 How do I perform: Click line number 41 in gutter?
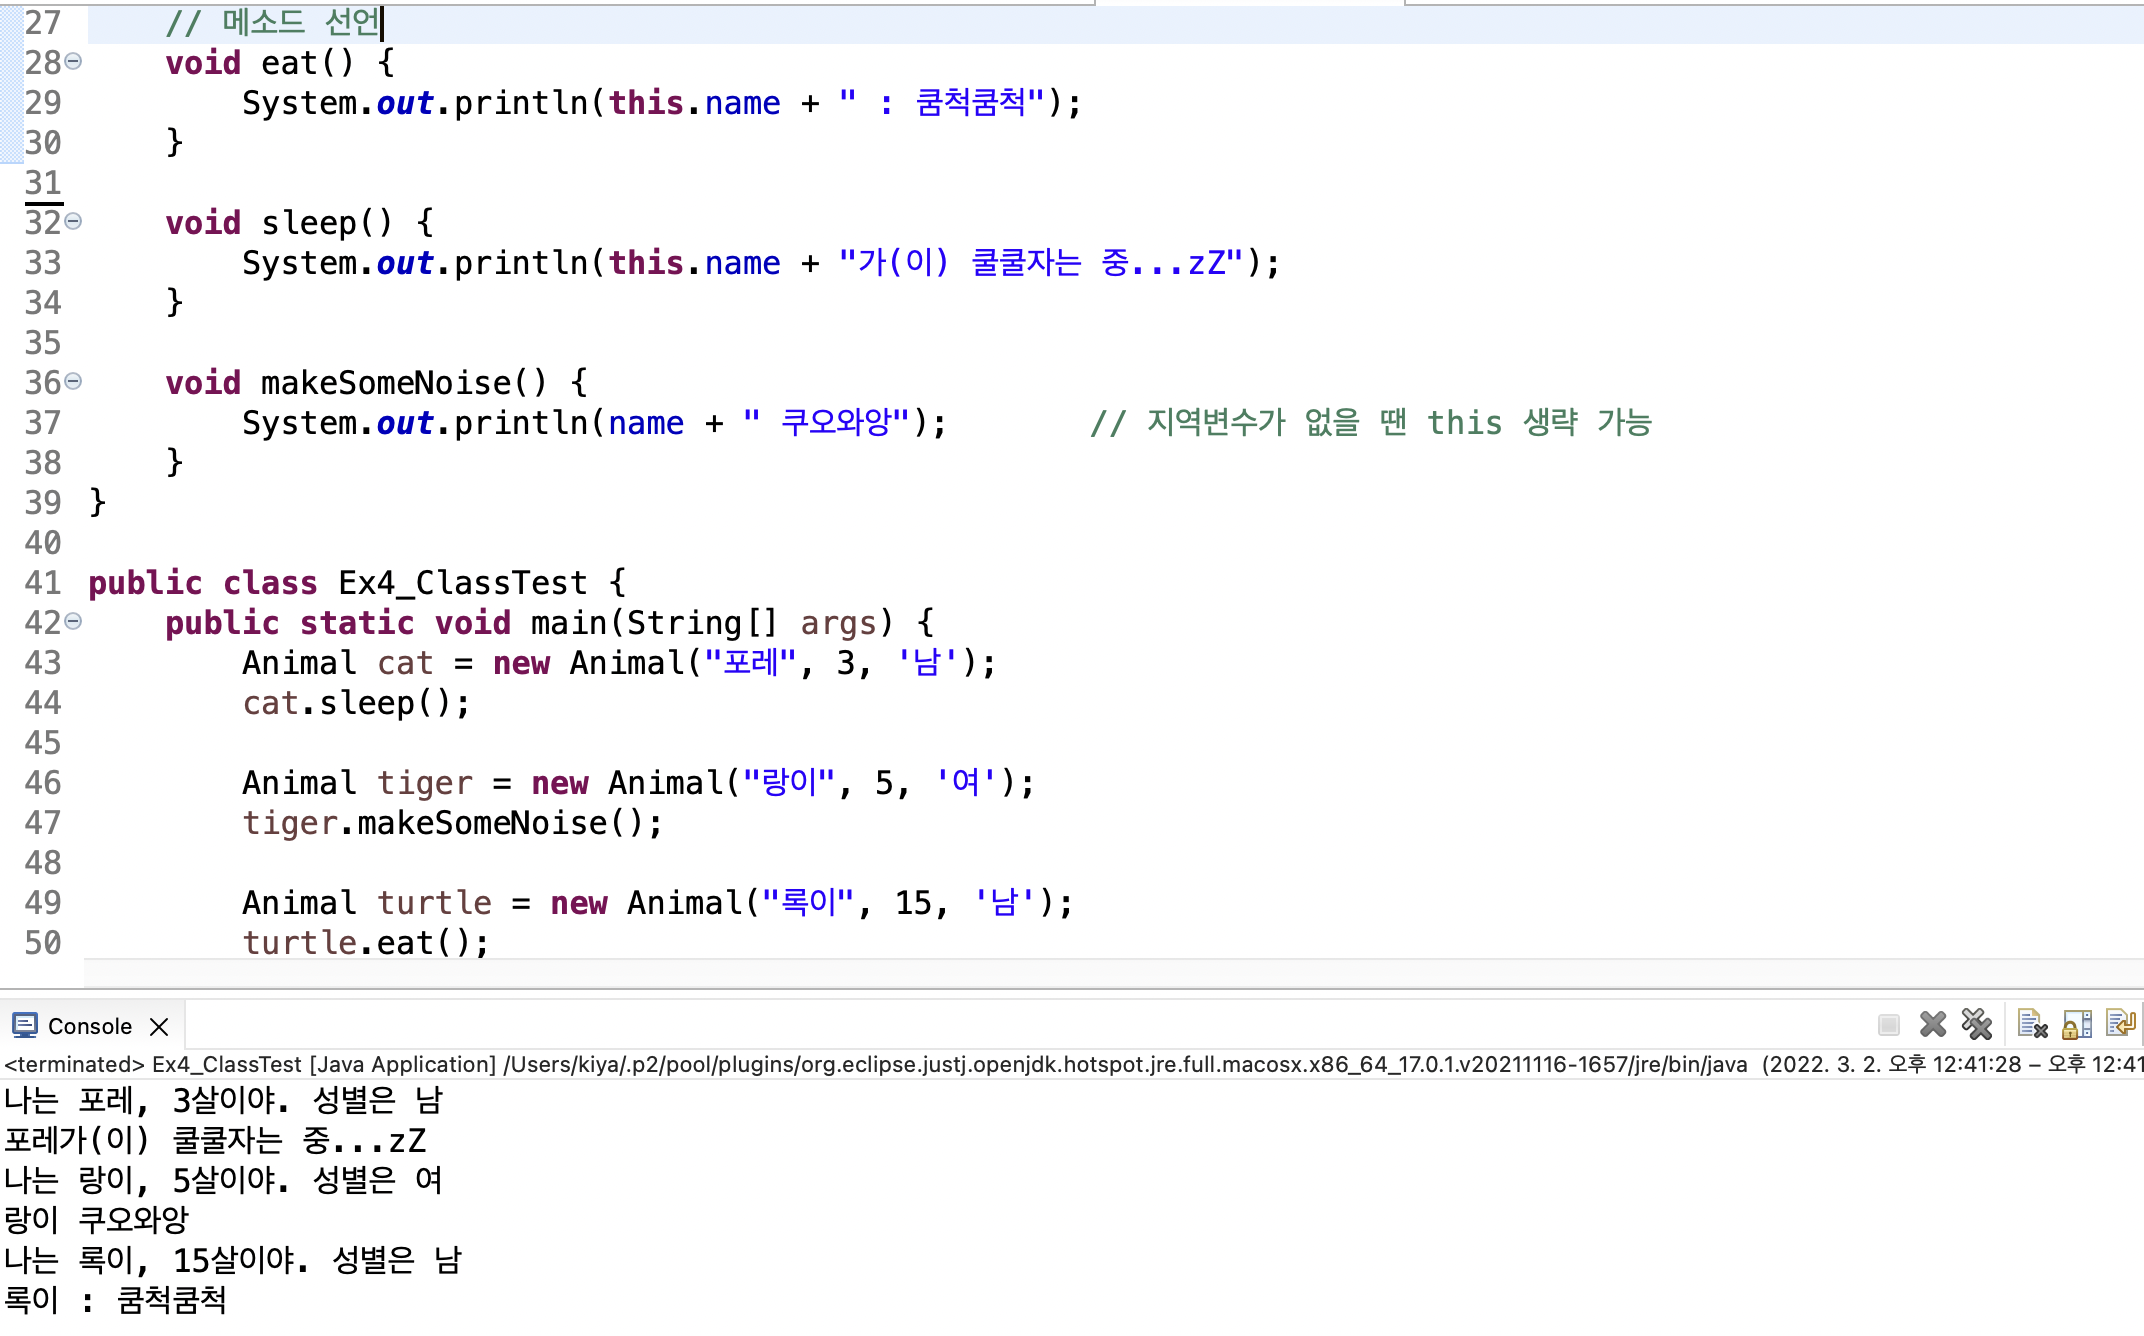[43, 583]
